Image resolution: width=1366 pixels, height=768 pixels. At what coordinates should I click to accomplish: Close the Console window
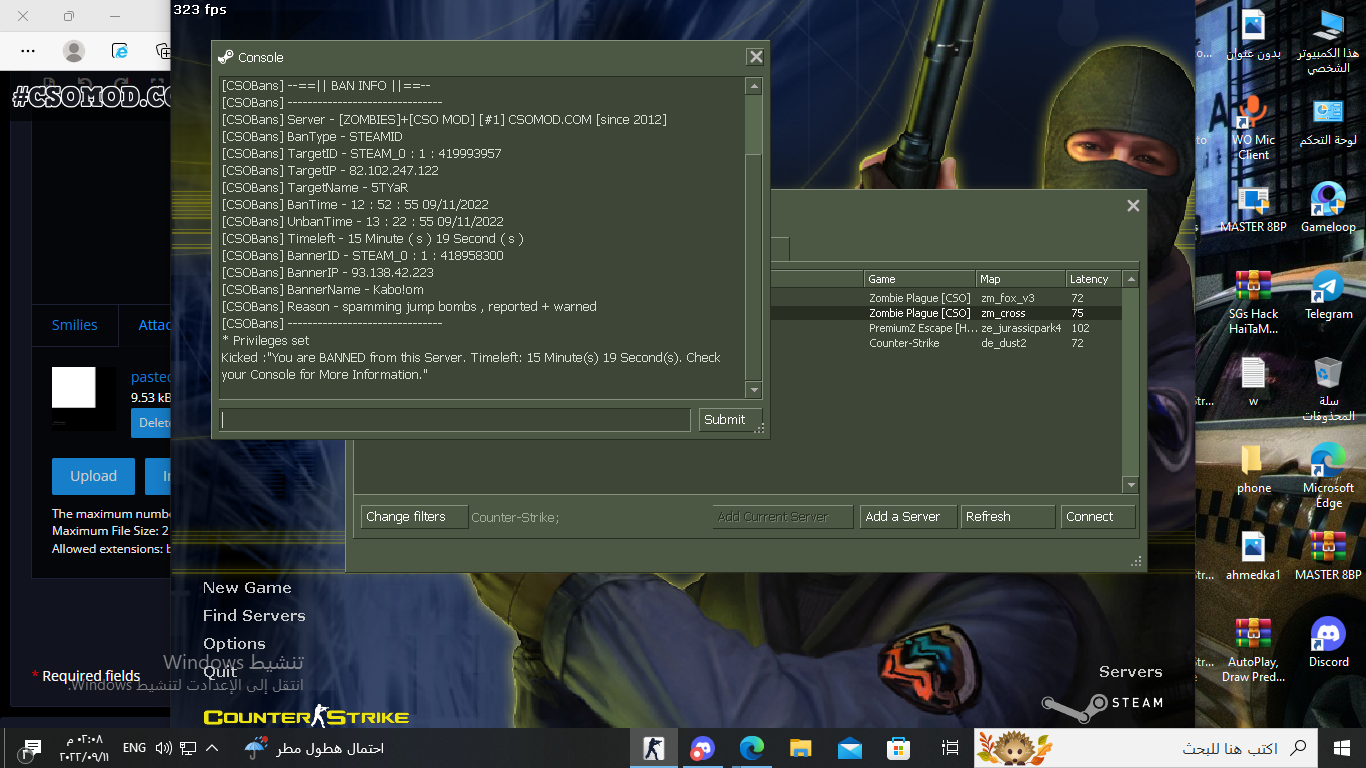point(756,57)
